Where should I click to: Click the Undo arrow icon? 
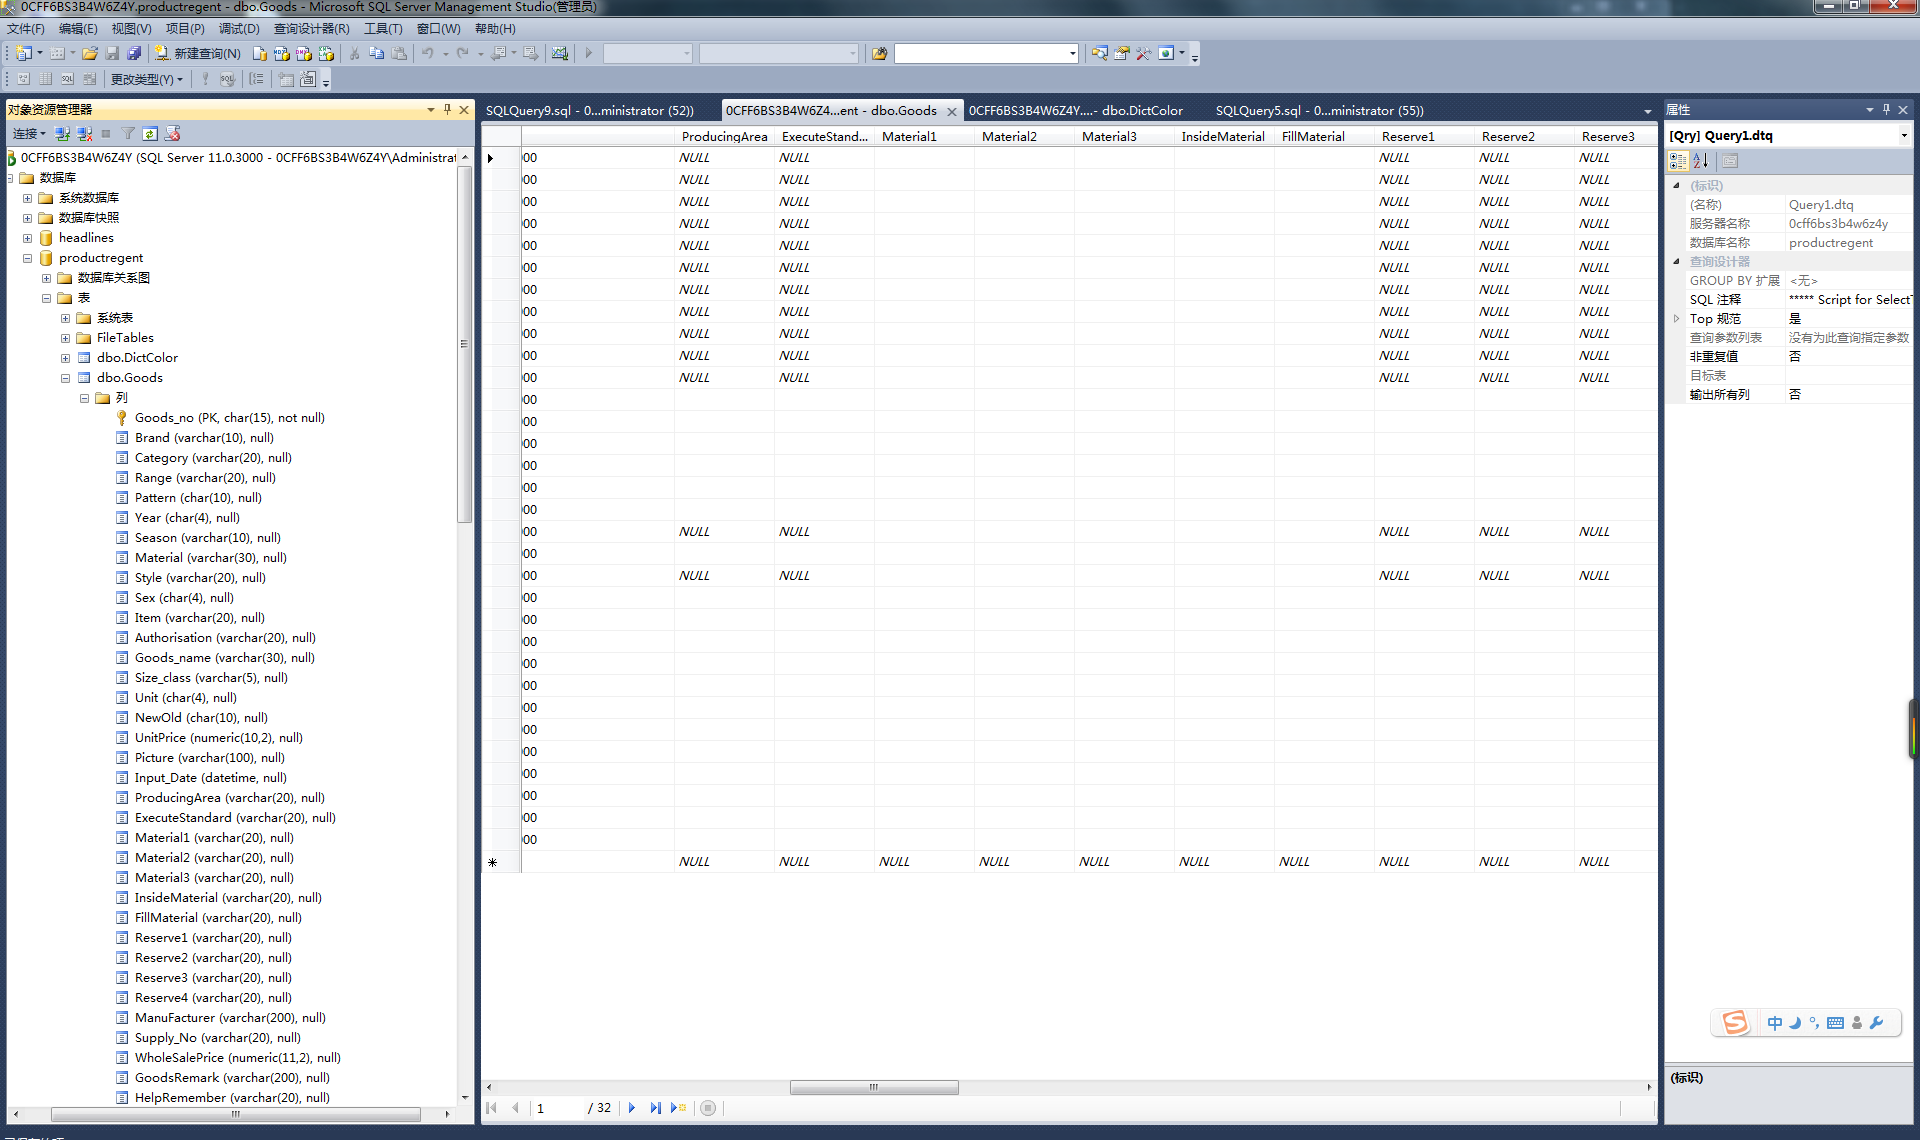tap(427, 53)
